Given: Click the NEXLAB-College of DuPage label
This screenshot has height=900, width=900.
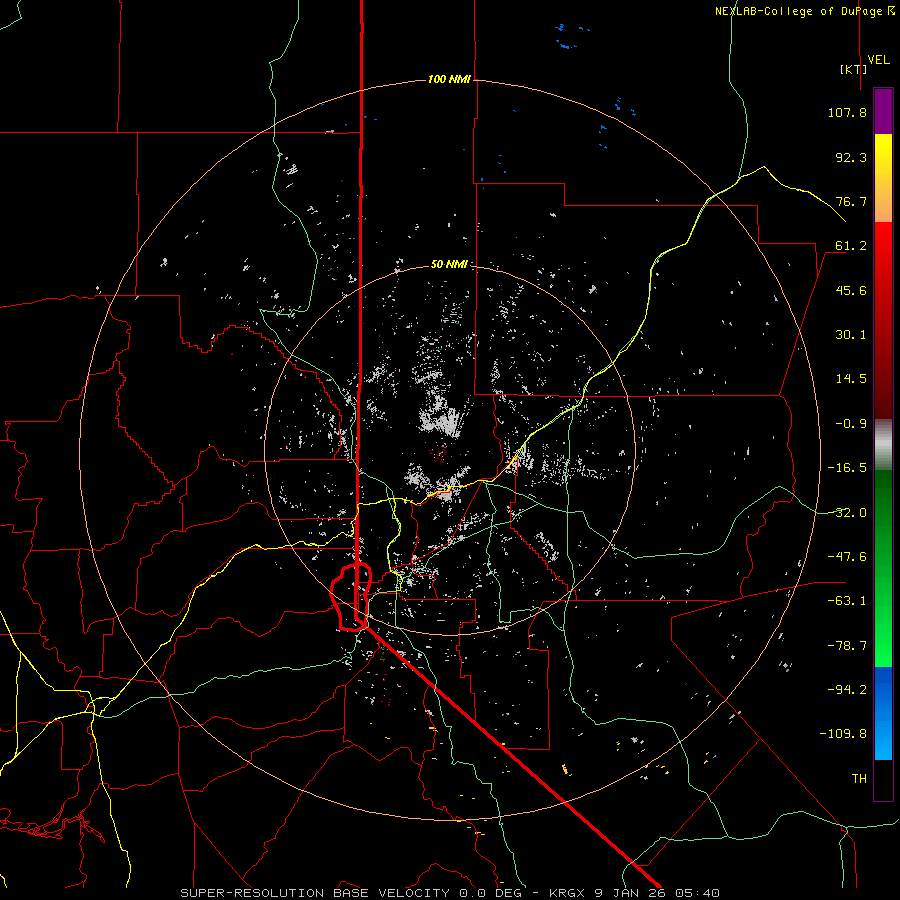Looking at the screenshot, I should click(804, 11).
